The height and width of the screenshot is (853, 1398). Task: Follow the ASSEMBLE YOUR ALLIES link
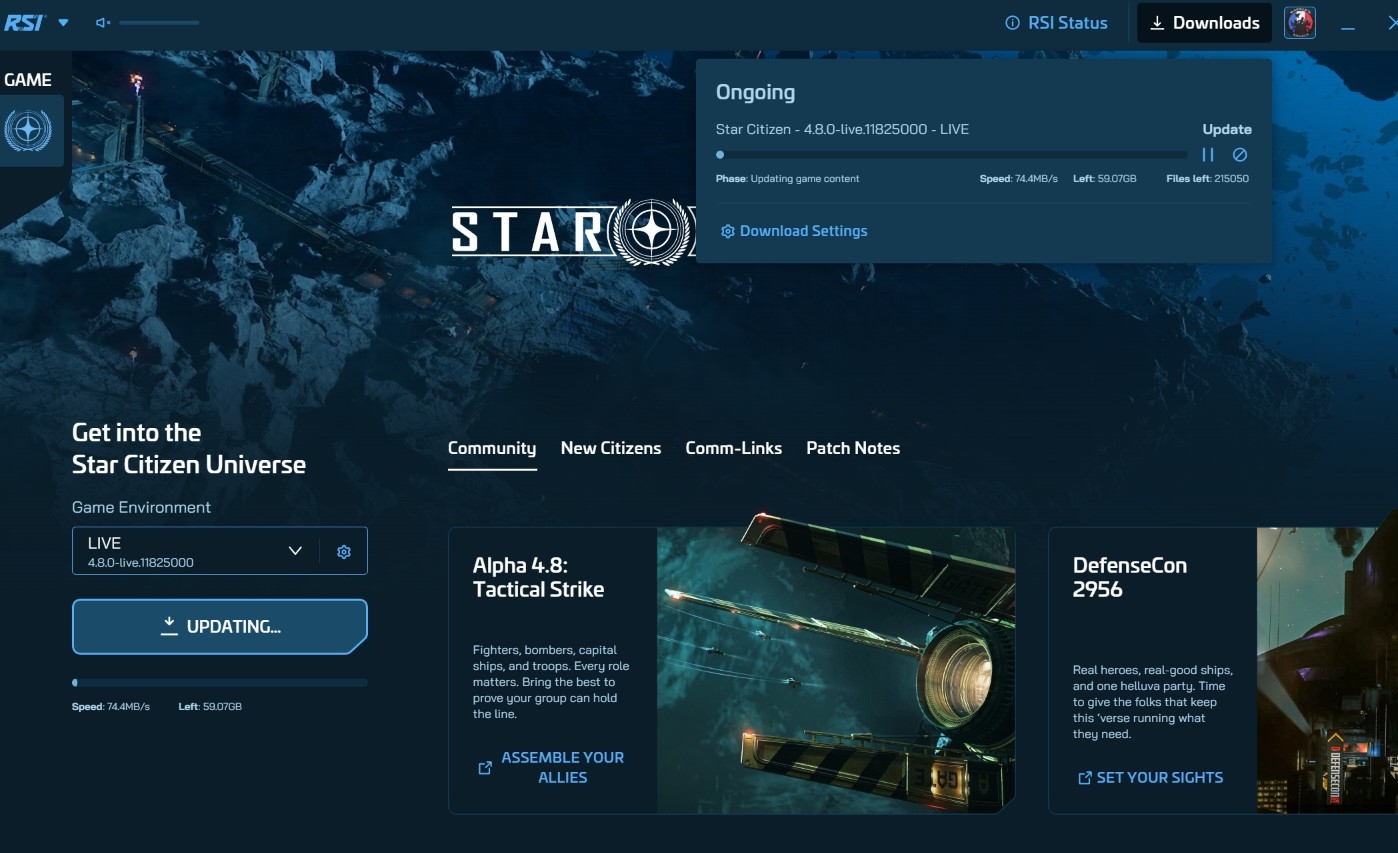pos(551,767)
